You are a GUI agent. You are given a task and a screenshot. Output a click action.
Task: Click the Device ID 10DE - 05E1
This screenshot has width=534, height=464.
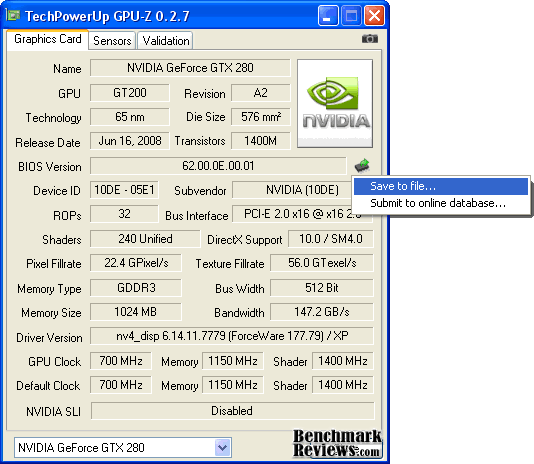point(124,190)
